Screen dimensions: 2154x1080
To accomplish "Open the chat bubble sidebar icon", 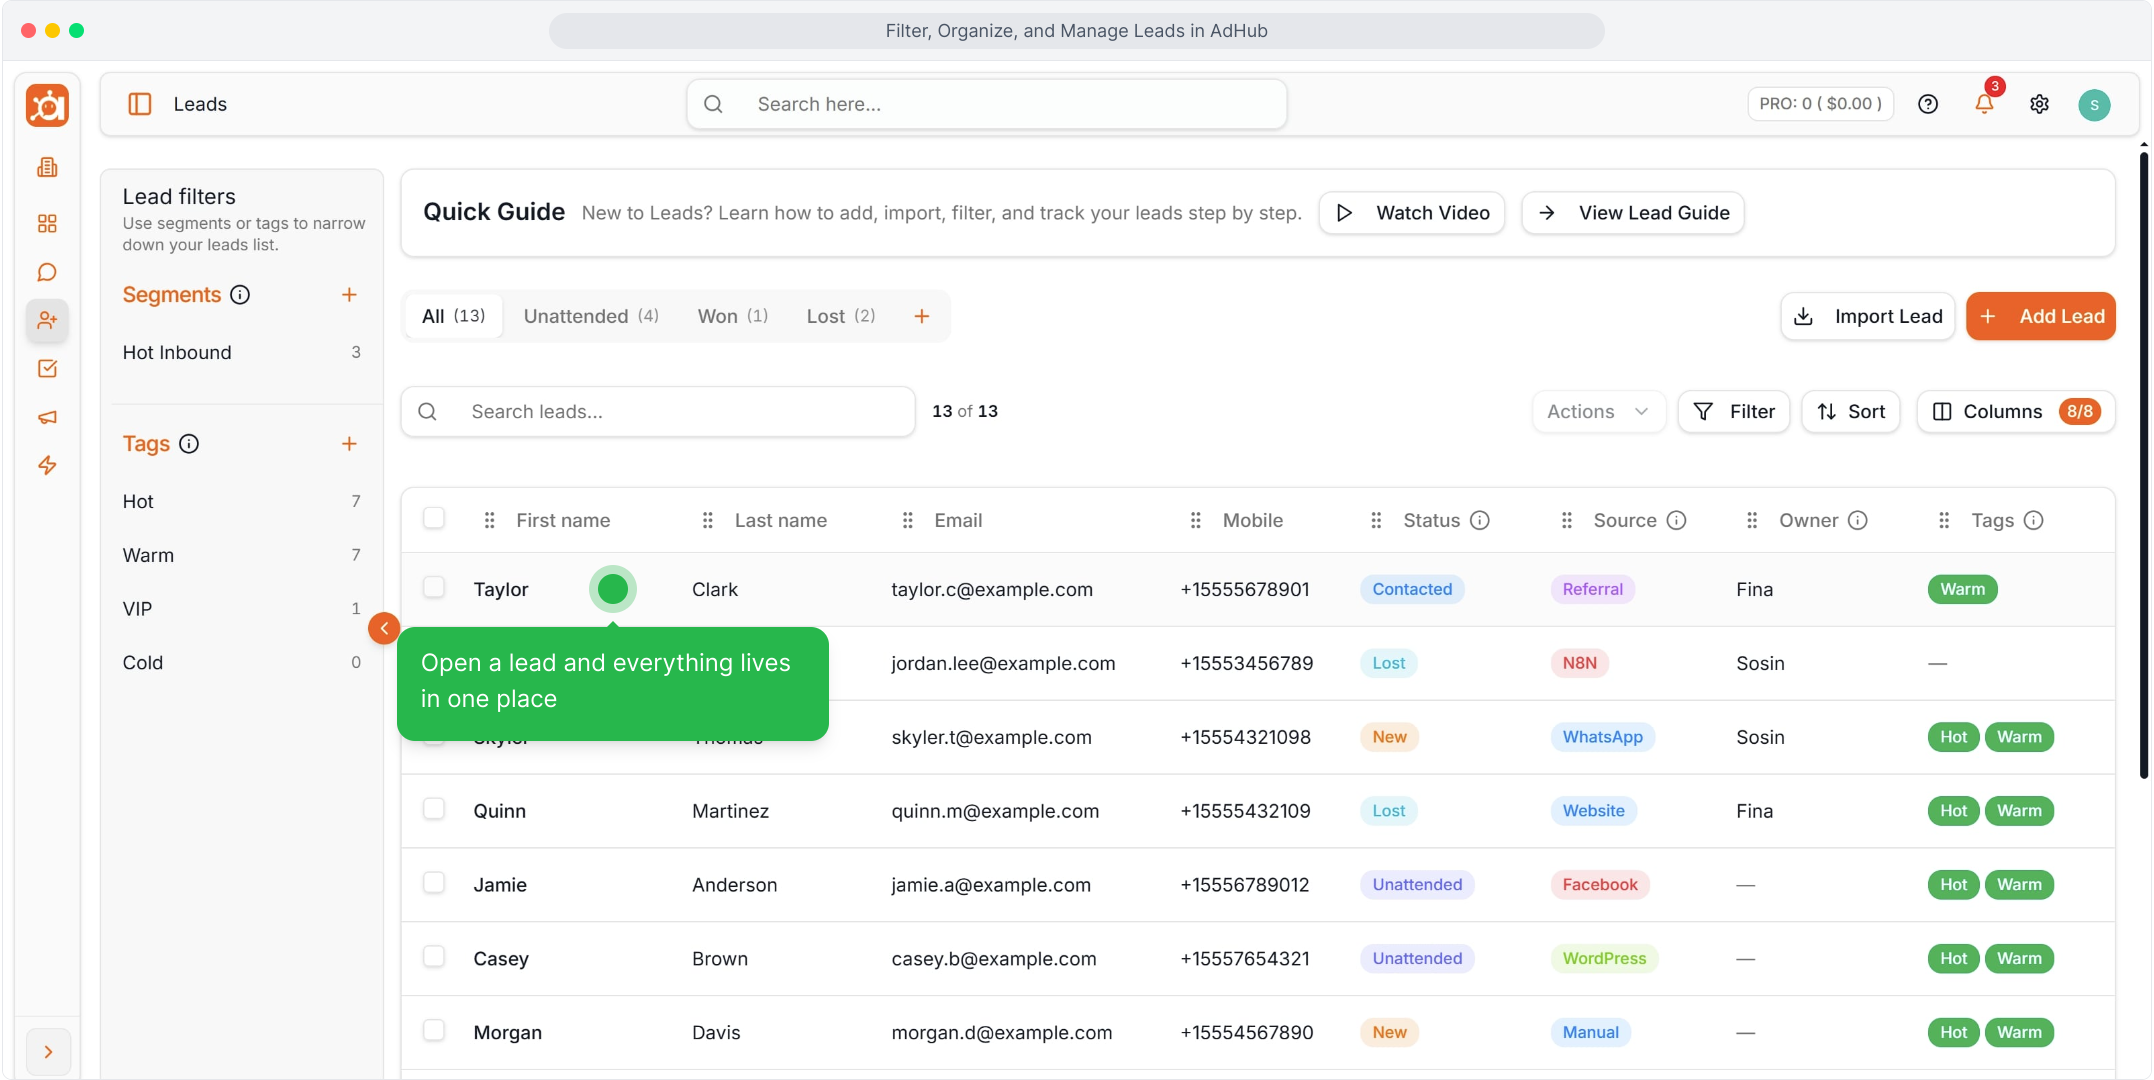I will coord(47,272).
